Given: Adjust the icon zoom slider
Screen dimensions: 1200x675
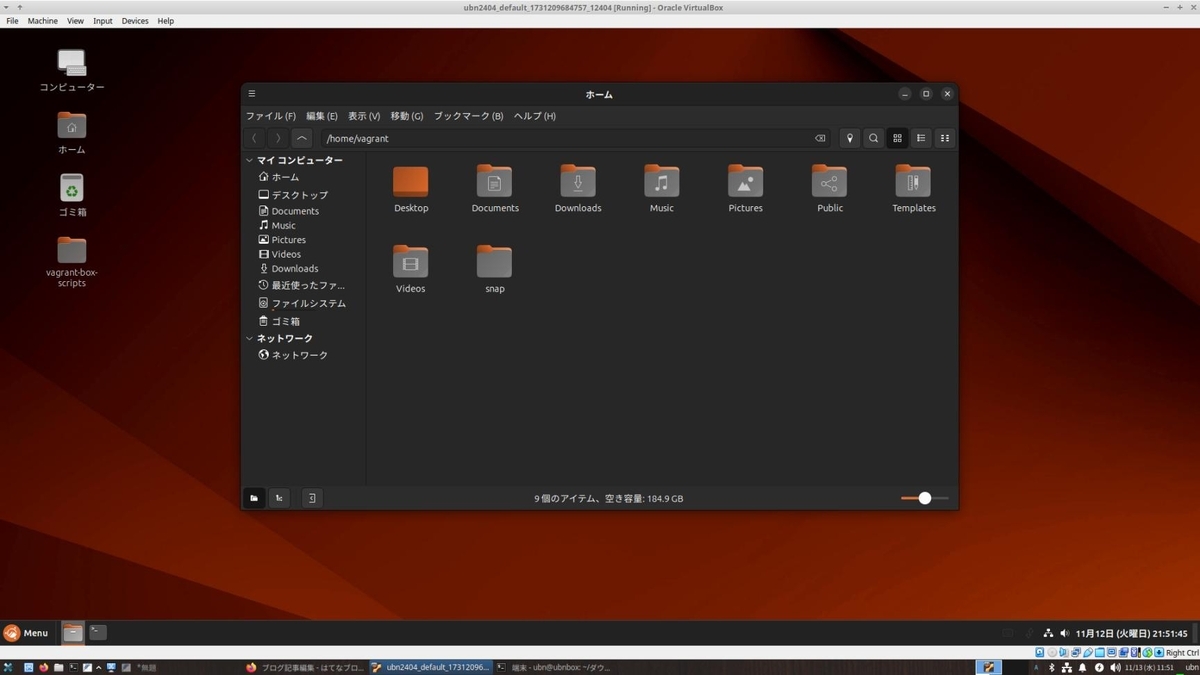Looking at the screenshot, I should click(x=924, y=498).
